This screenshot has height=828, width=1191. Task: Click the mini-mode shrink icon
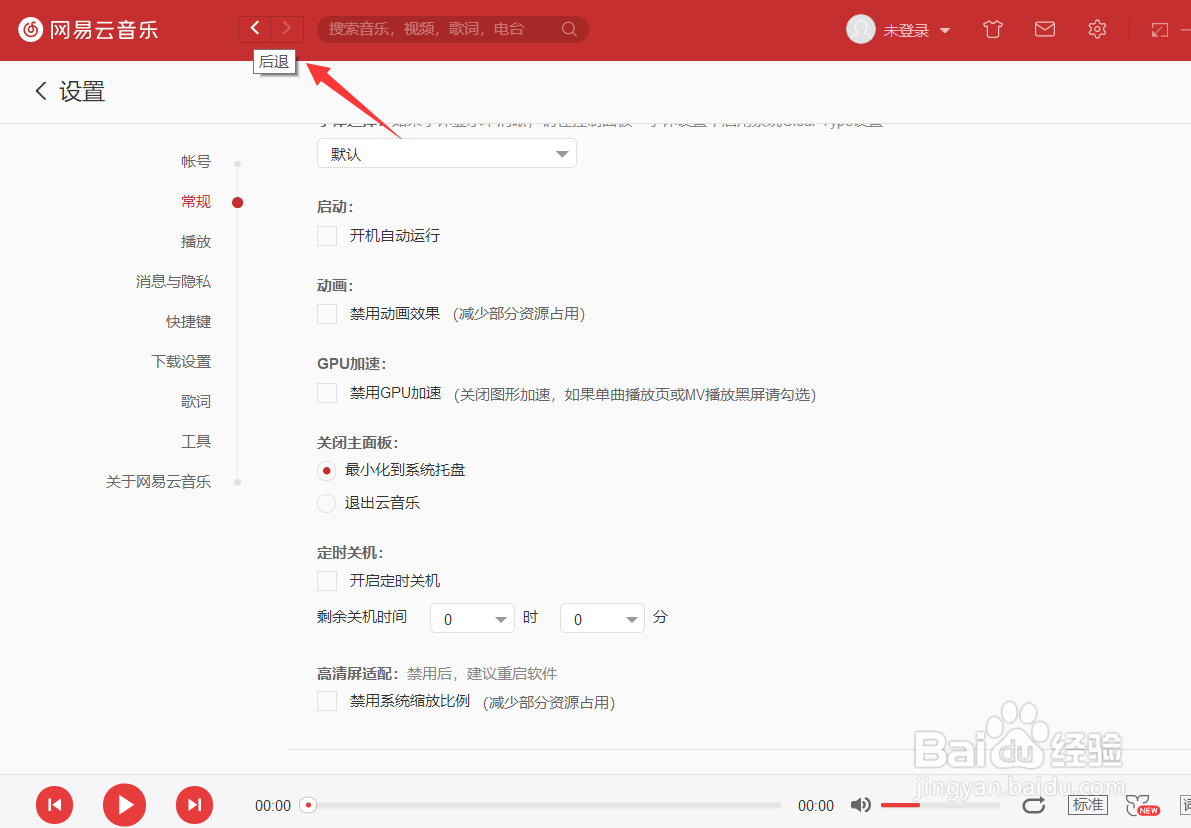[x=1159, y=29]
